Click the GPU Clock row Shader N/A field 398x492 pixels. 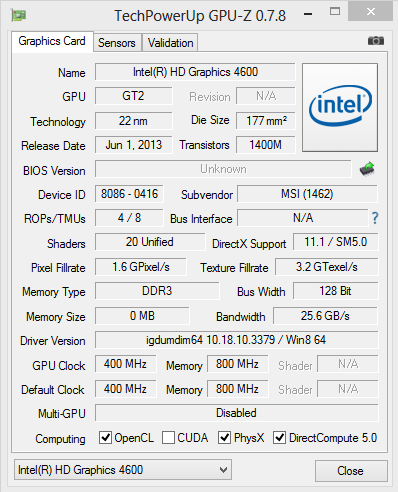348,364
